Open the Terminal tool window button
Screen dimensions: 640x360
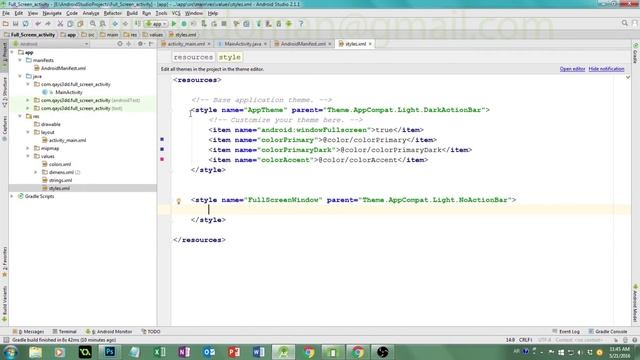point(64,331)
